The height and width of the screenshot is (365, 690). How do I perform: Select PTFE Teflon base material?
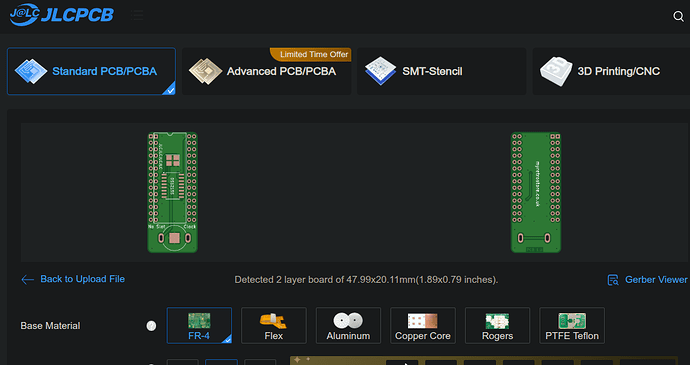572,325
